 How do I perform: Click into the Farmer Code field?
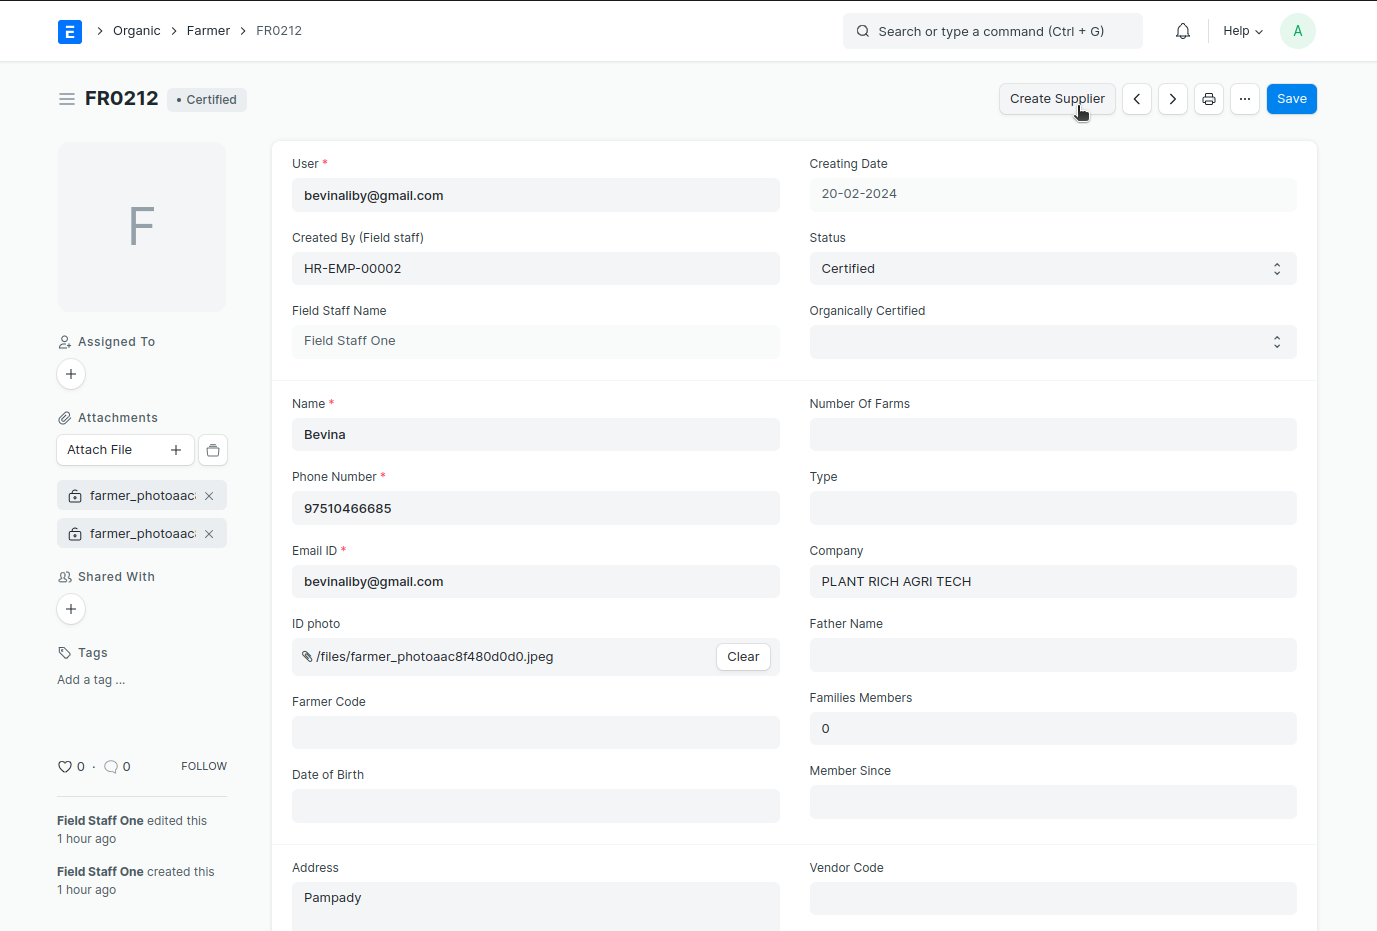pyautogui.click(x=535, y=732)
